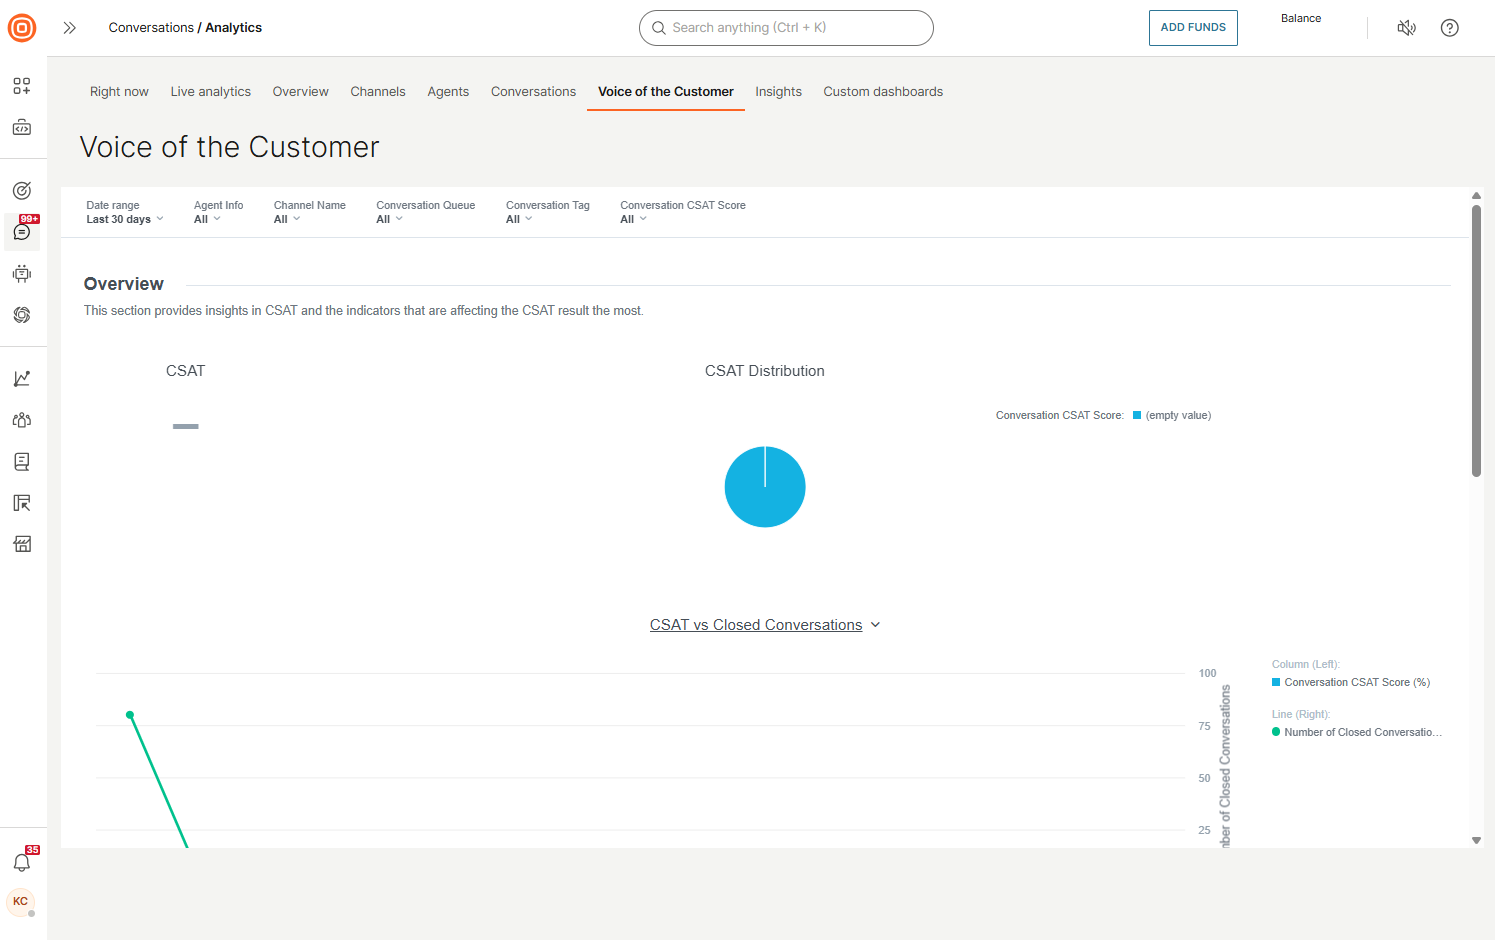Switch to the Insights tab

tap(778, 91)
